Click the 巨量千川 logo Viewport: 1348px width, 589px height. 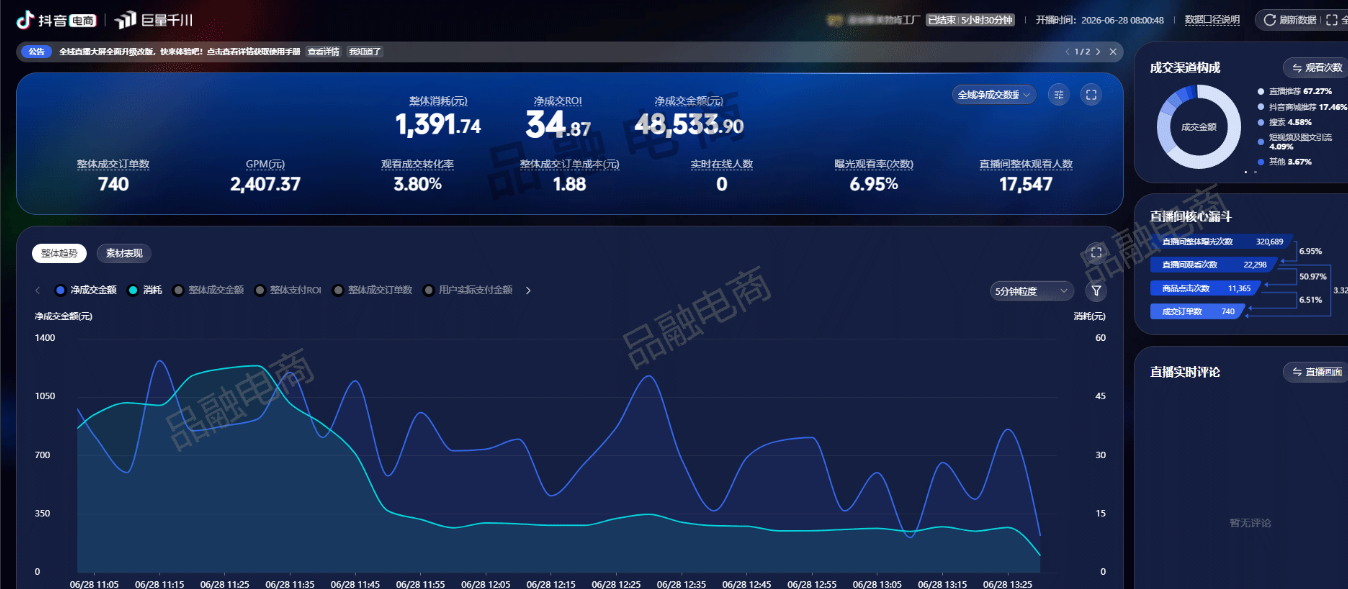tap(153, 19)
